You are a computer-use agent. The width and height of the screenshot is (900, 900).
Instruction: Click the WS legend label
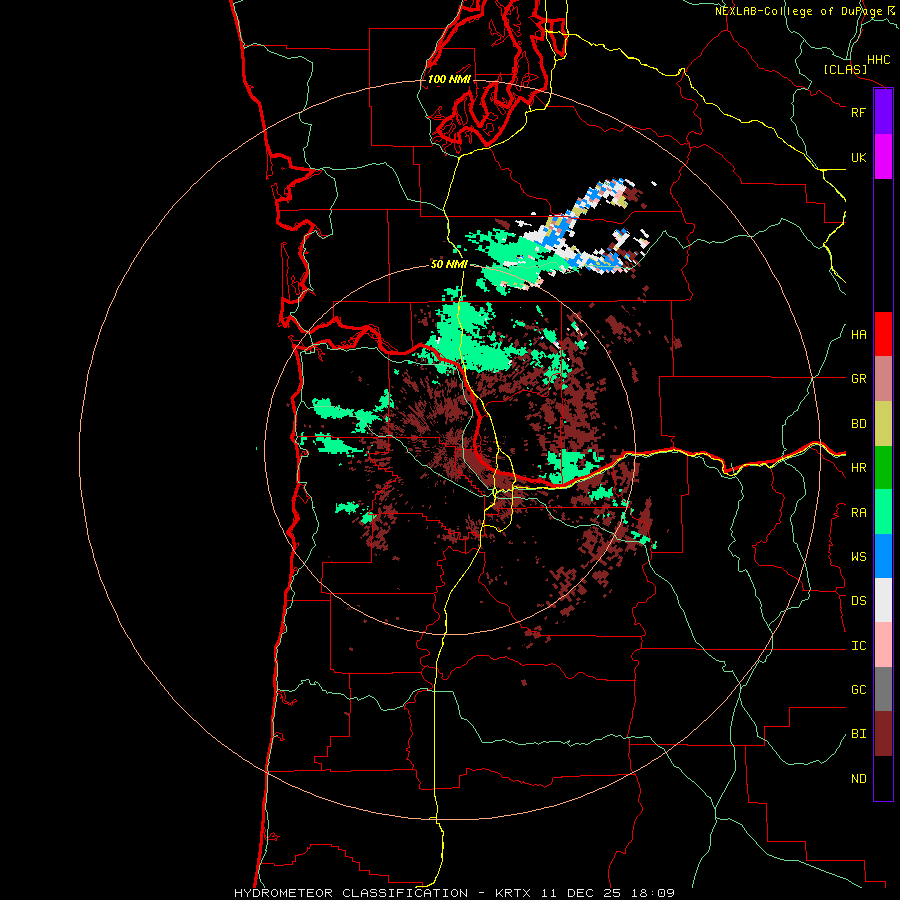click(x=858, y=557)
